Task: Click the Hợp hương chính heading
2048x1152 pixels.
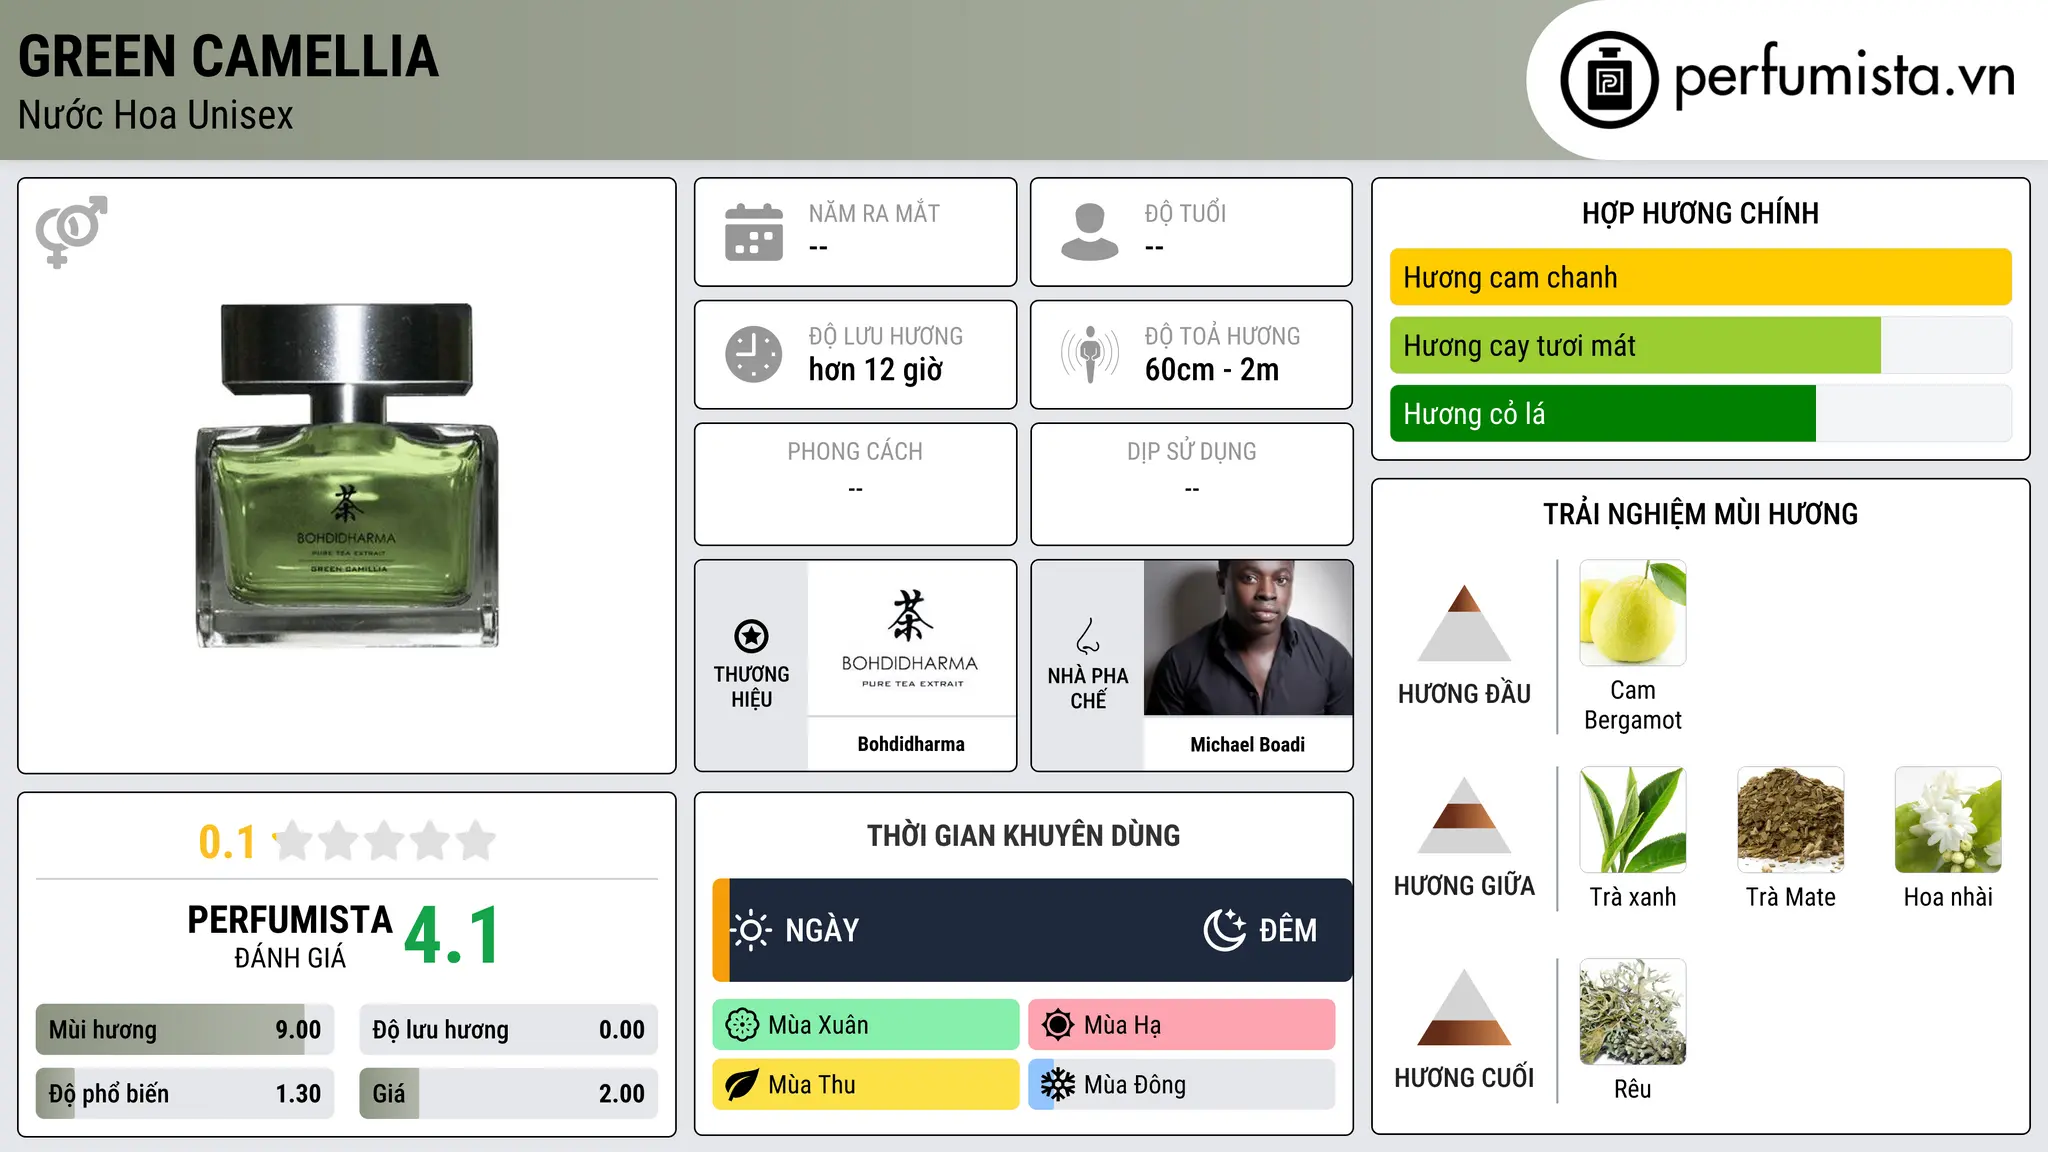Action: 1701,213
